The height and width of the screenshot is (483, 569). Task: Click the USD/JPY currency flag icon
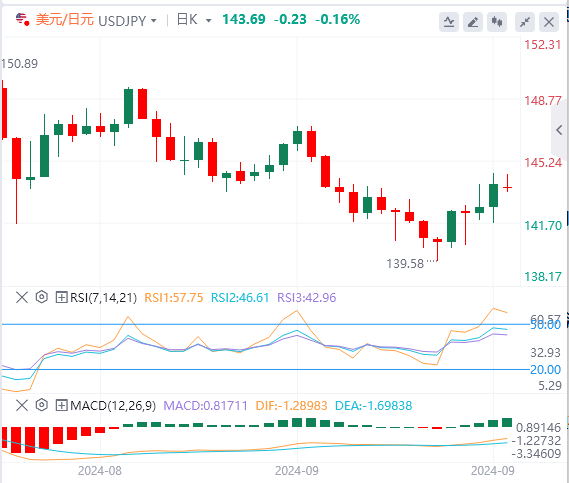click(22, 19)
